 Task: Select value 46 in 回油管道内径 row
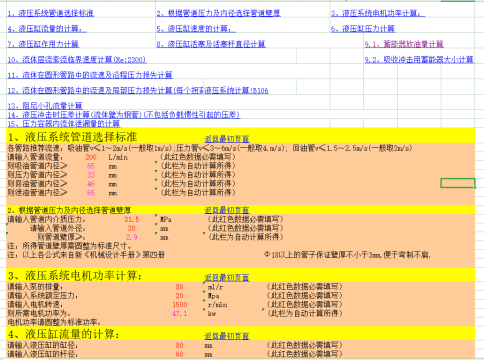[91, 184]
